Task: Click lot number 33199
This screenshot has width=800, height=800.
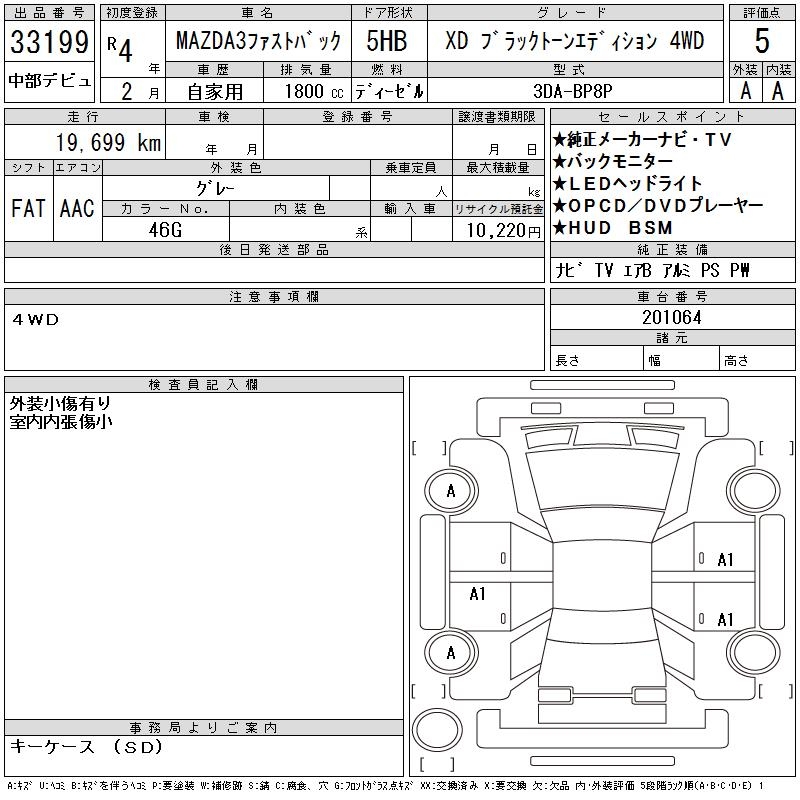Action: click(x=49, y=41)
